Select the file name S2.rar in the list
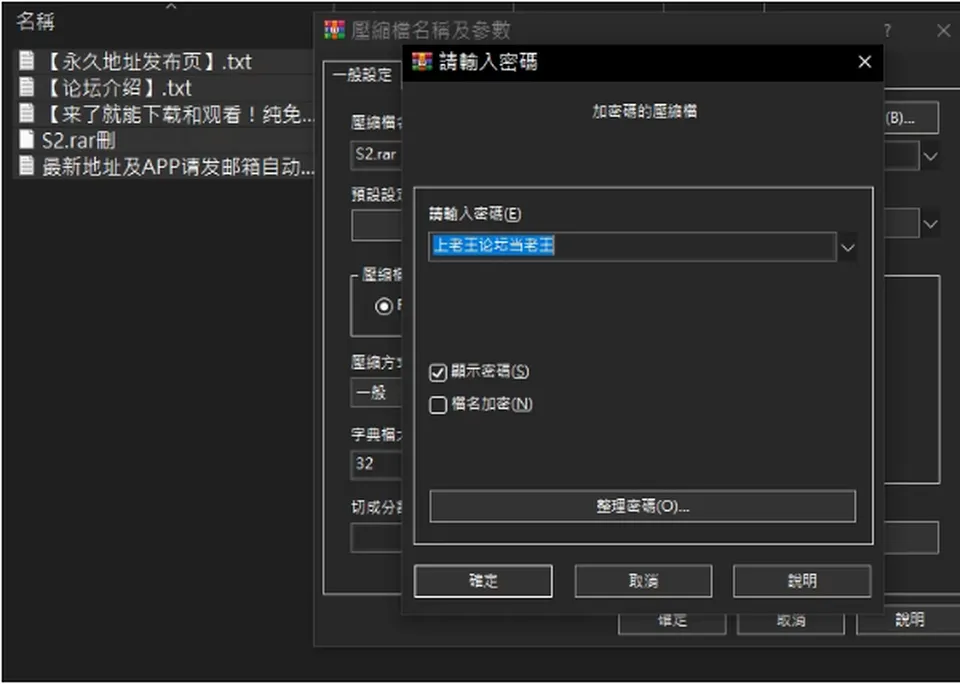This screenshot has width=960, height=684. [x=78, y=140]
